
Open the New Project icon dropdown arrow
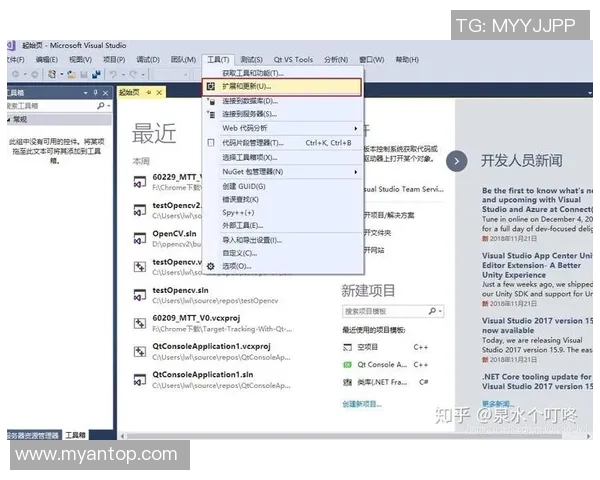[62, 74]
